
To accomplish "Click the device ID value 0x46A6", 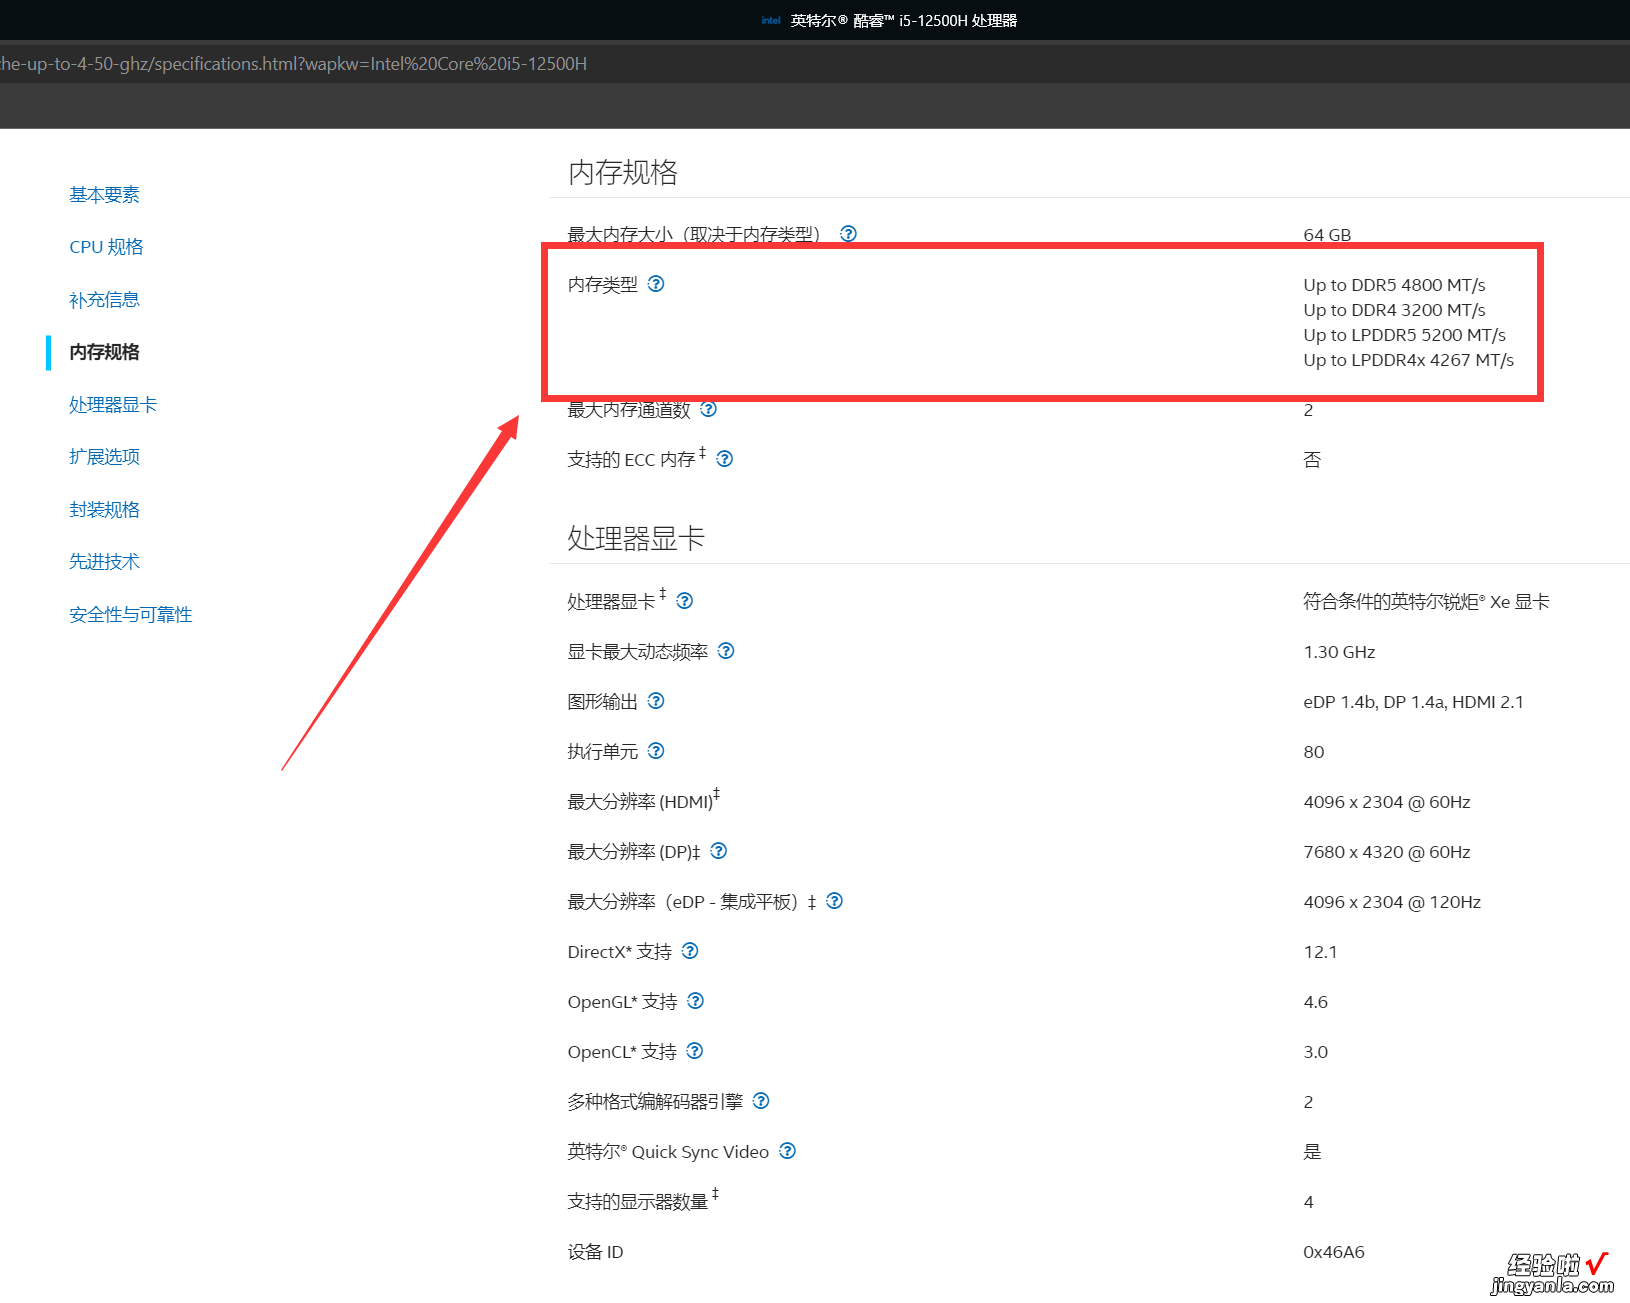I will coord(1333,1252).
